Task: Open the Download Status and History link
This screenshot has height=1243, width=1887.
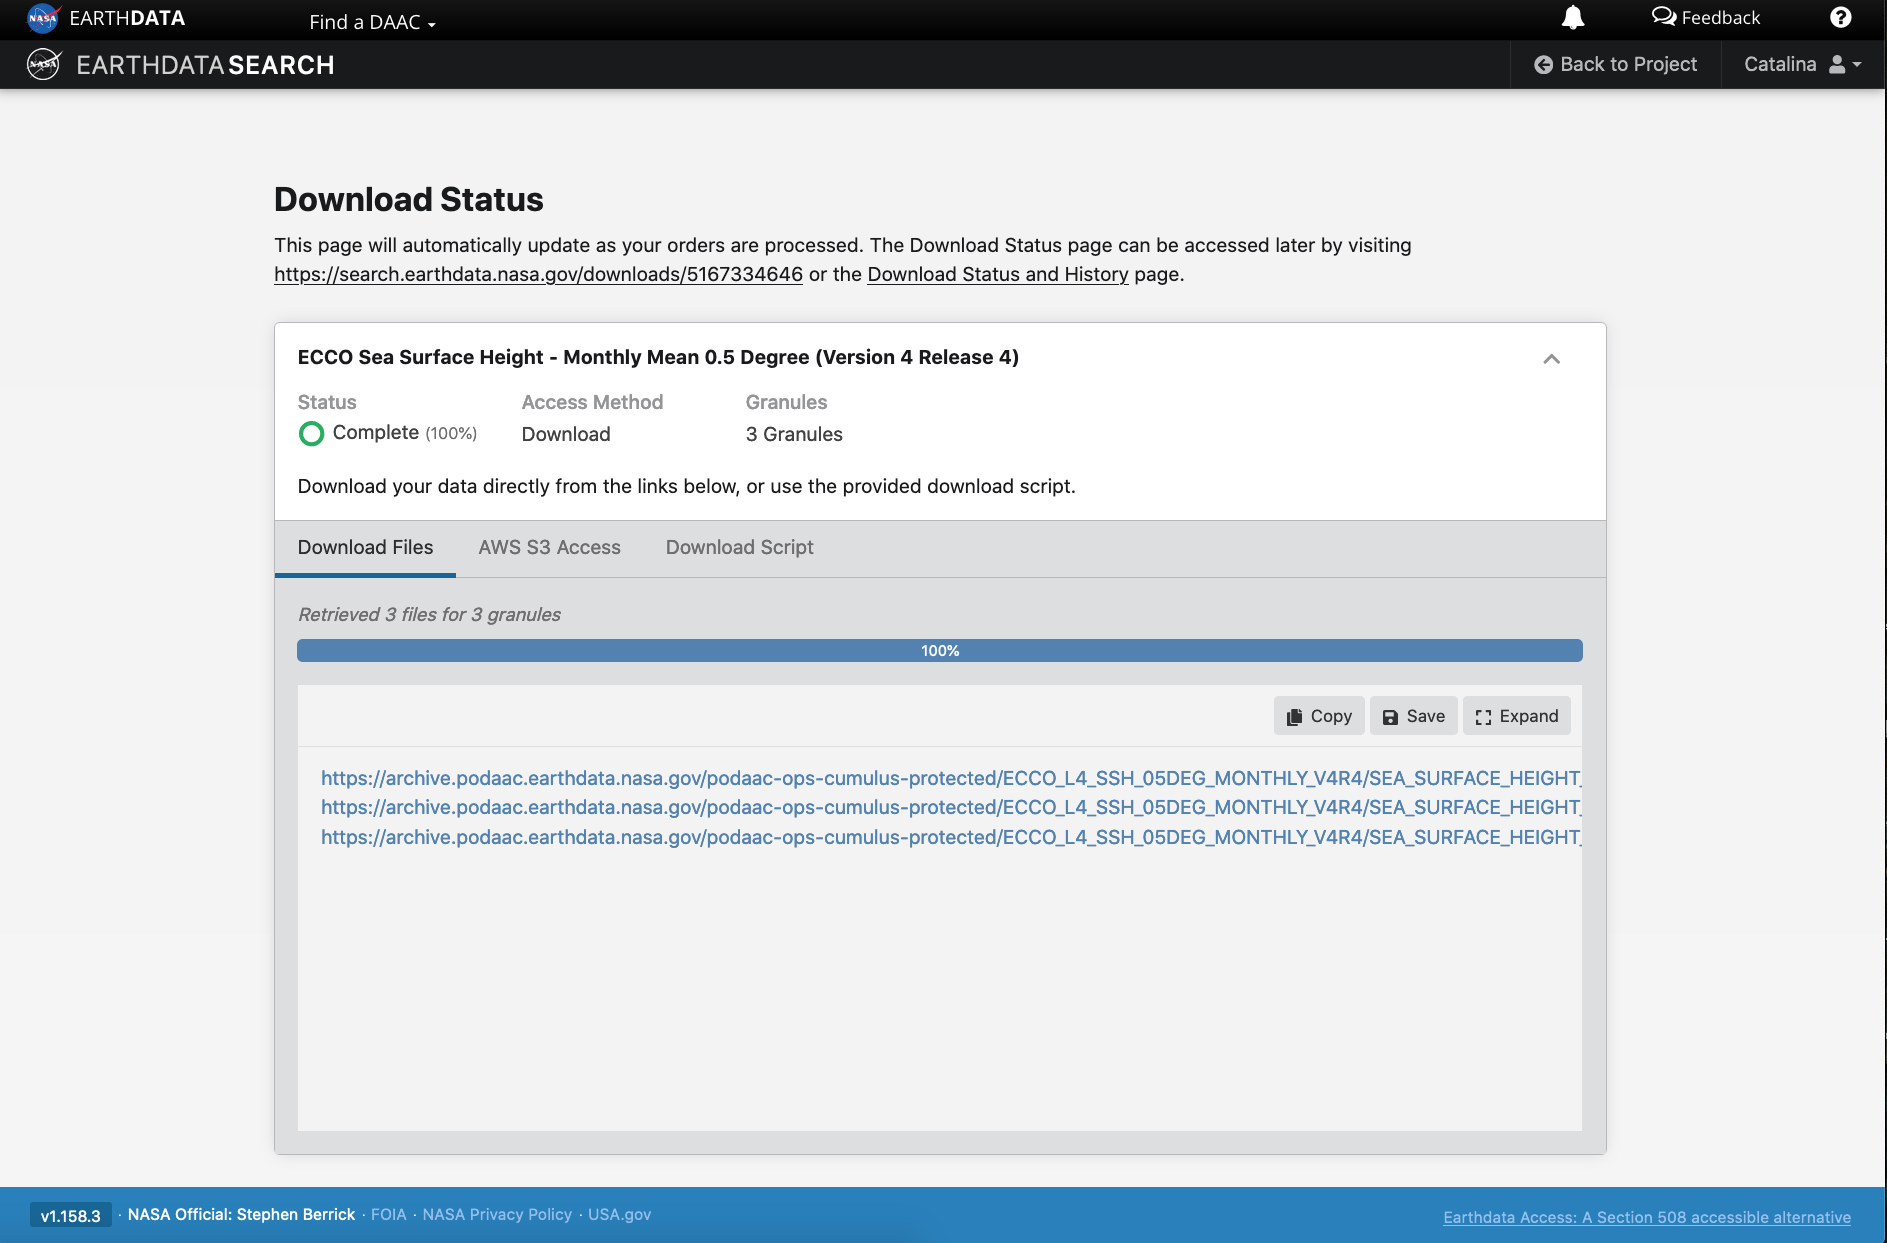Action: click(x=997, y=275)
